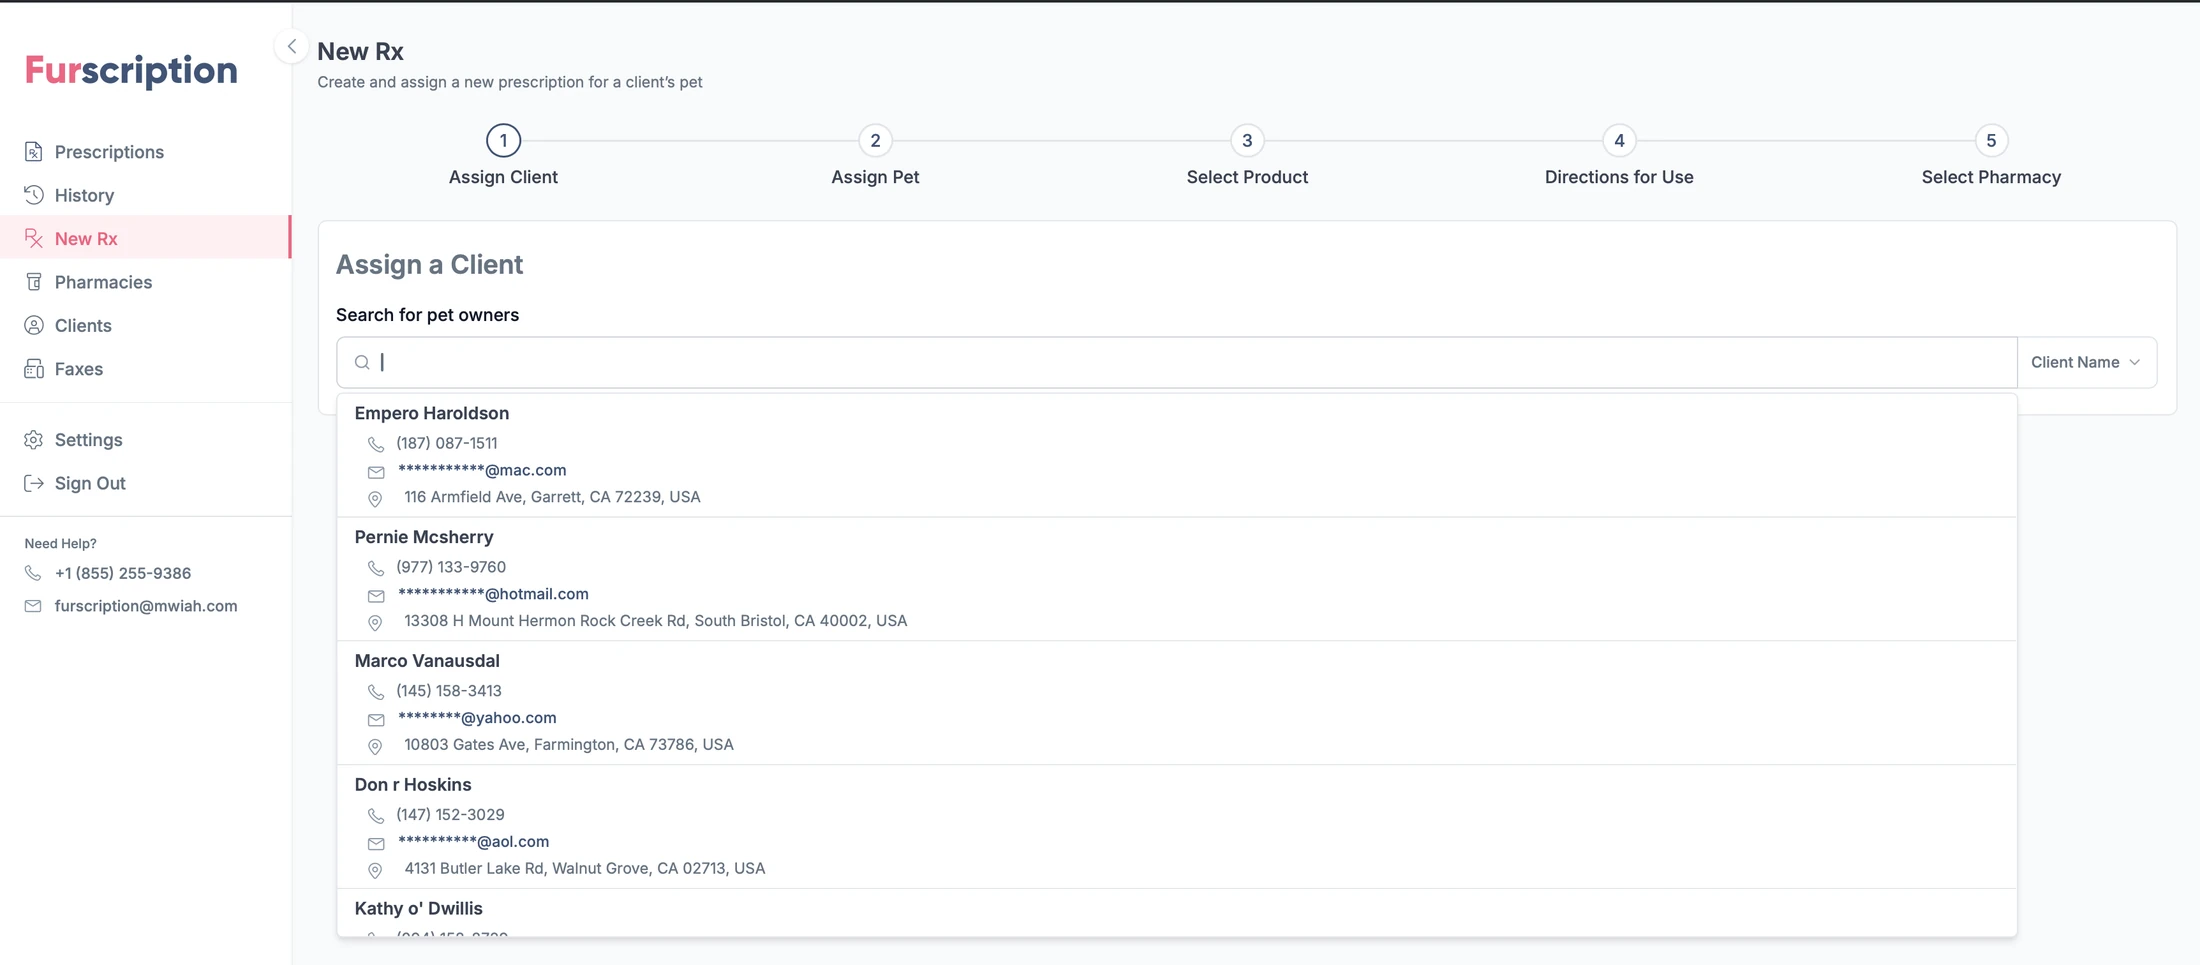Click the masked @aol.com email

pos(473,842)
